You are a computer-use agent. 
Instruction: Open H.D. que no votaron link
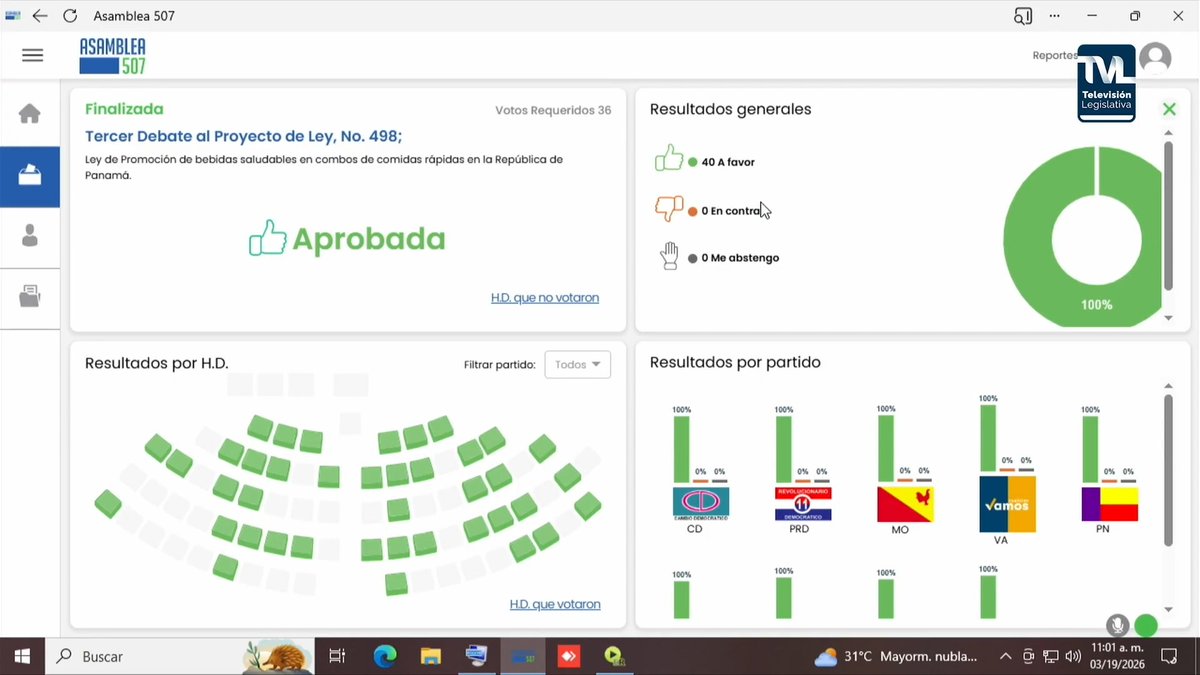click(545, 298)
